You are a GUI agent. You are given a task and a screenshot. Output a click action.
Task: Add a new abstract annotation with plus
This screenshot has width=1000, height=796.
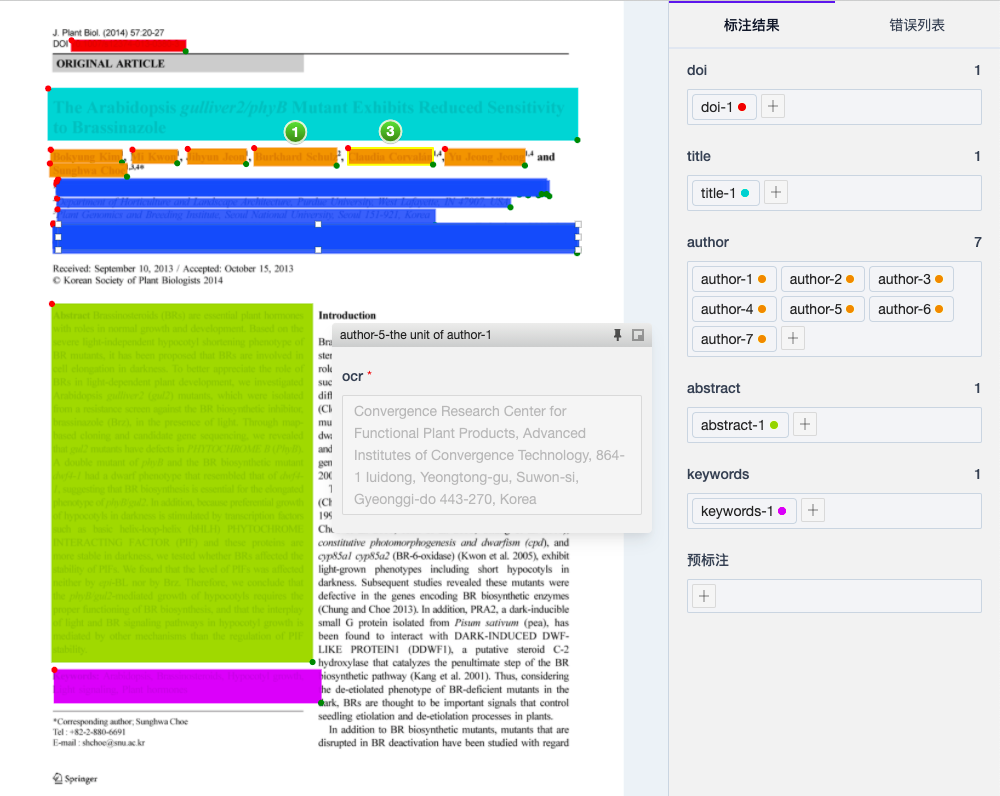(x=805, y=425)
